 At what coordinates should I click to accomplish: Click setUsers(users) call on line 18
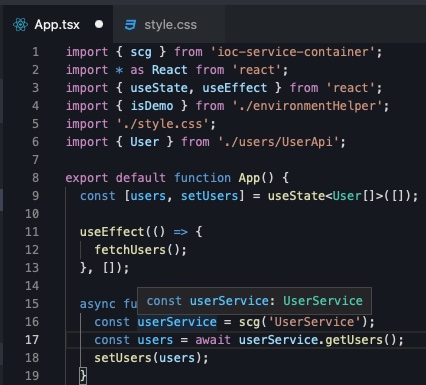point(148,358)
